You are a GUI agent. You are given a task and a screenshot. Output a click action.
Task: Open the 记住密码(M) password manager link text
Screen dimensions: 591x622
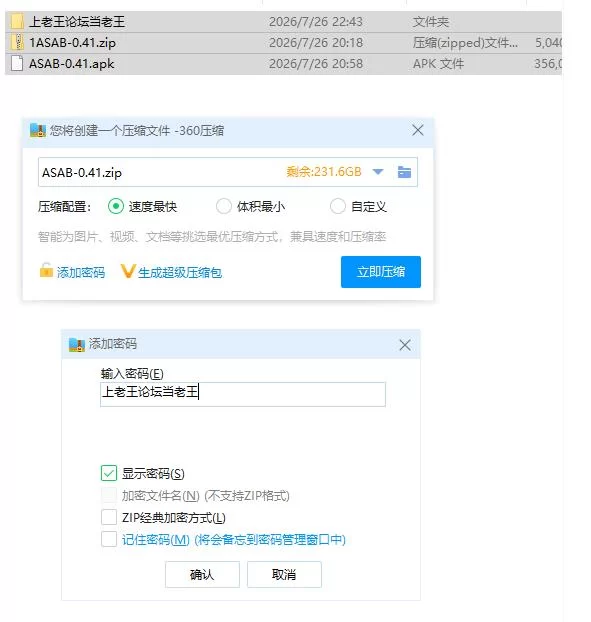tap(234, 539)
